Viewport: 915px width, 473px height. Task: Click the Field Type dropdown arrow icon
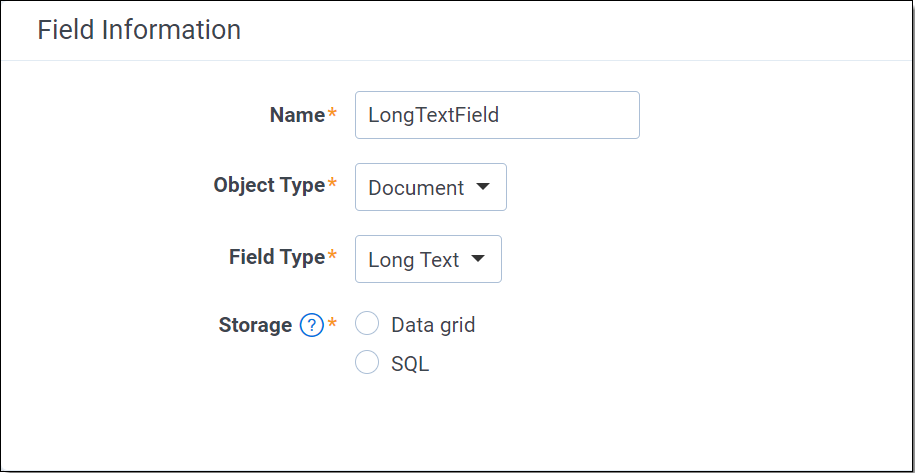click(x=478, y=258)
